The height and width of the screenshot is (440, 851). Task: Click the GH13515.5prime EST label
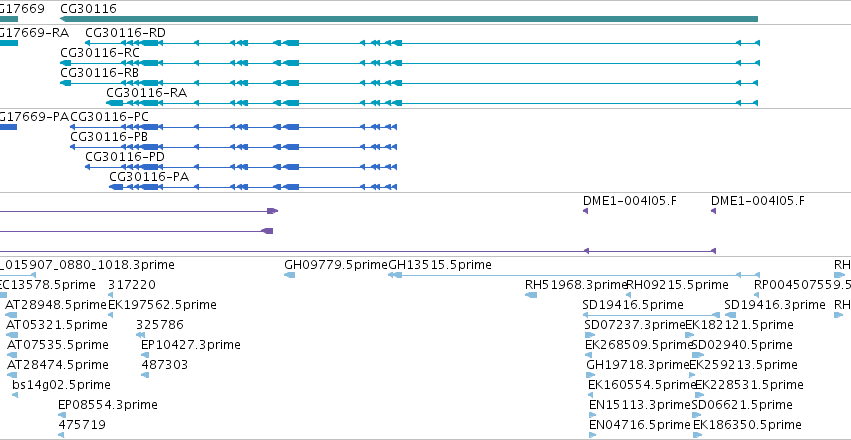[440, 265]
